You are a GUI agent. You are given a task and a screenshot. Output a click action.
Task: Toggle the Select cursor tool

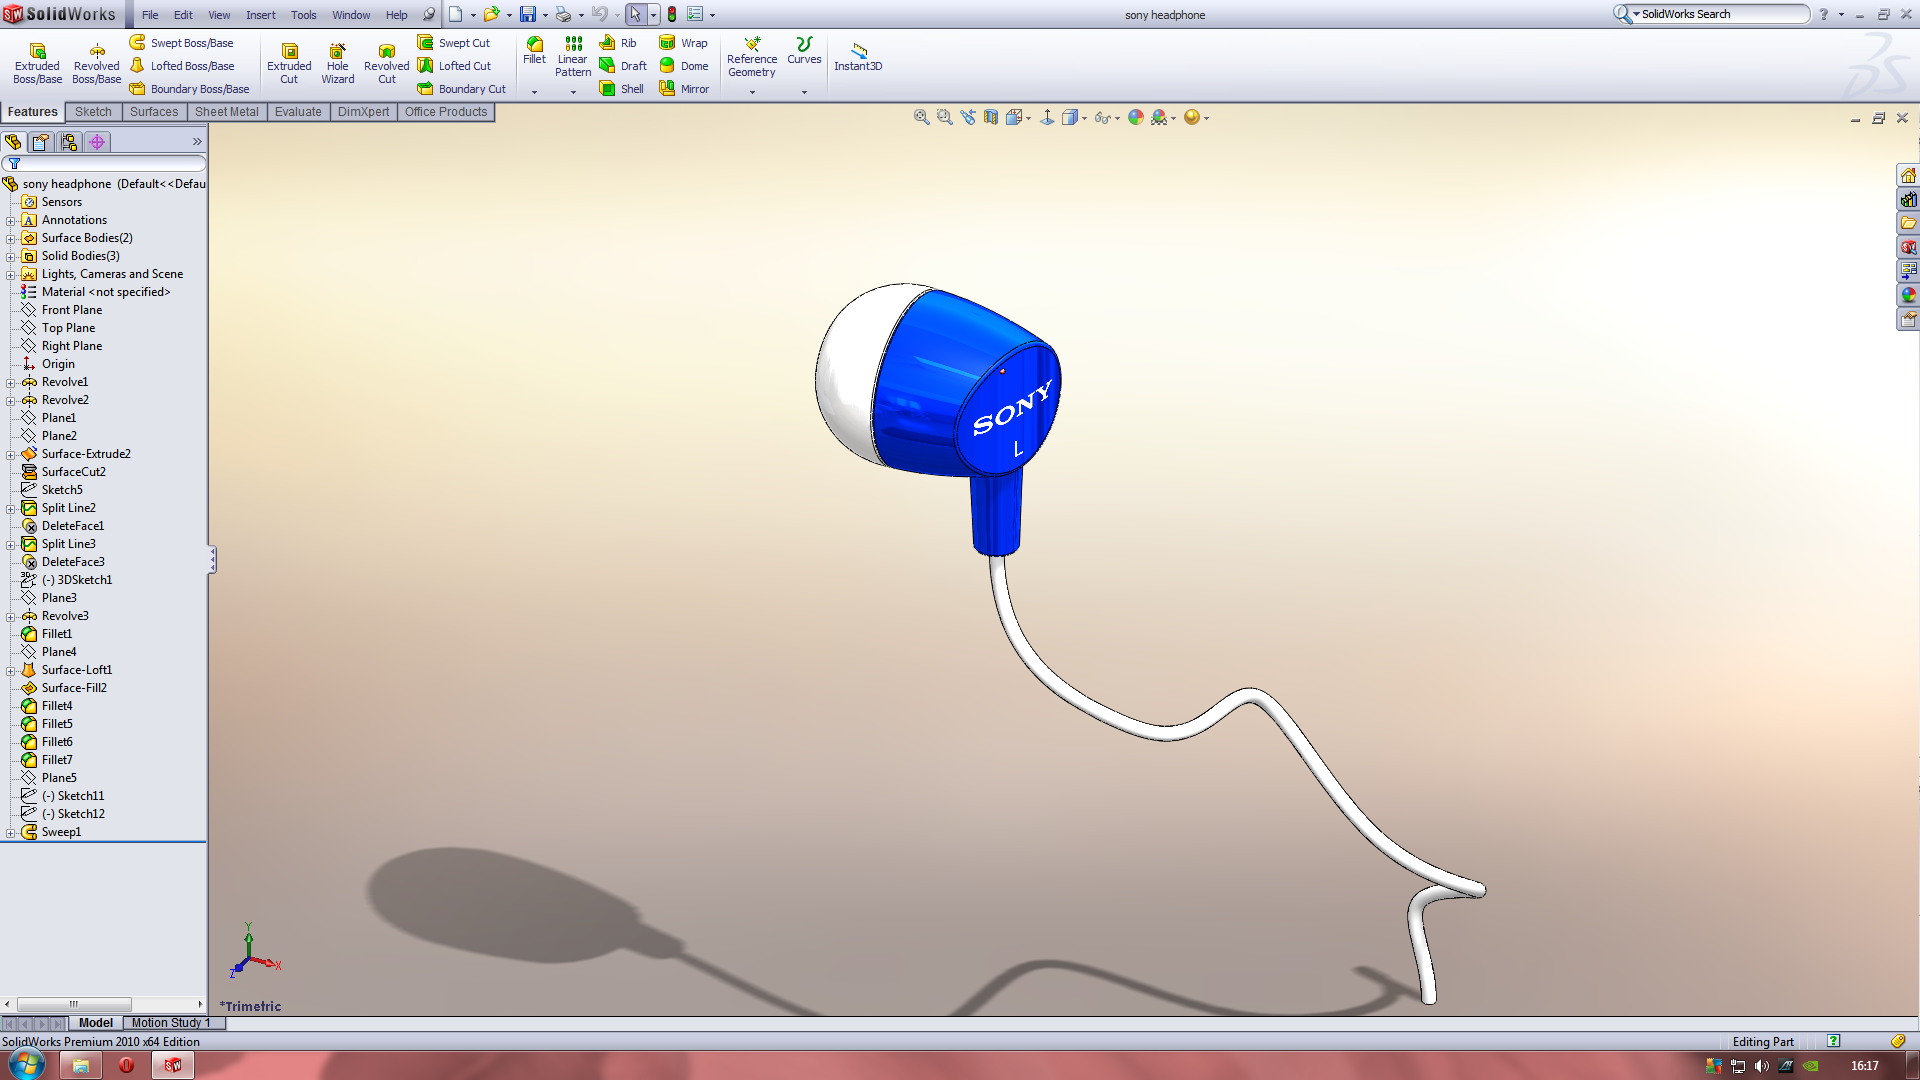coord(635,14)
